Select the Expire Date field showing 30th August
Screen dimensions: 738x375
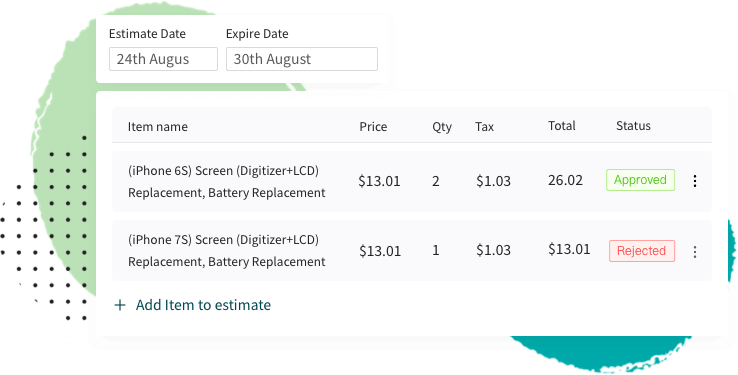[x=302, y=59]
